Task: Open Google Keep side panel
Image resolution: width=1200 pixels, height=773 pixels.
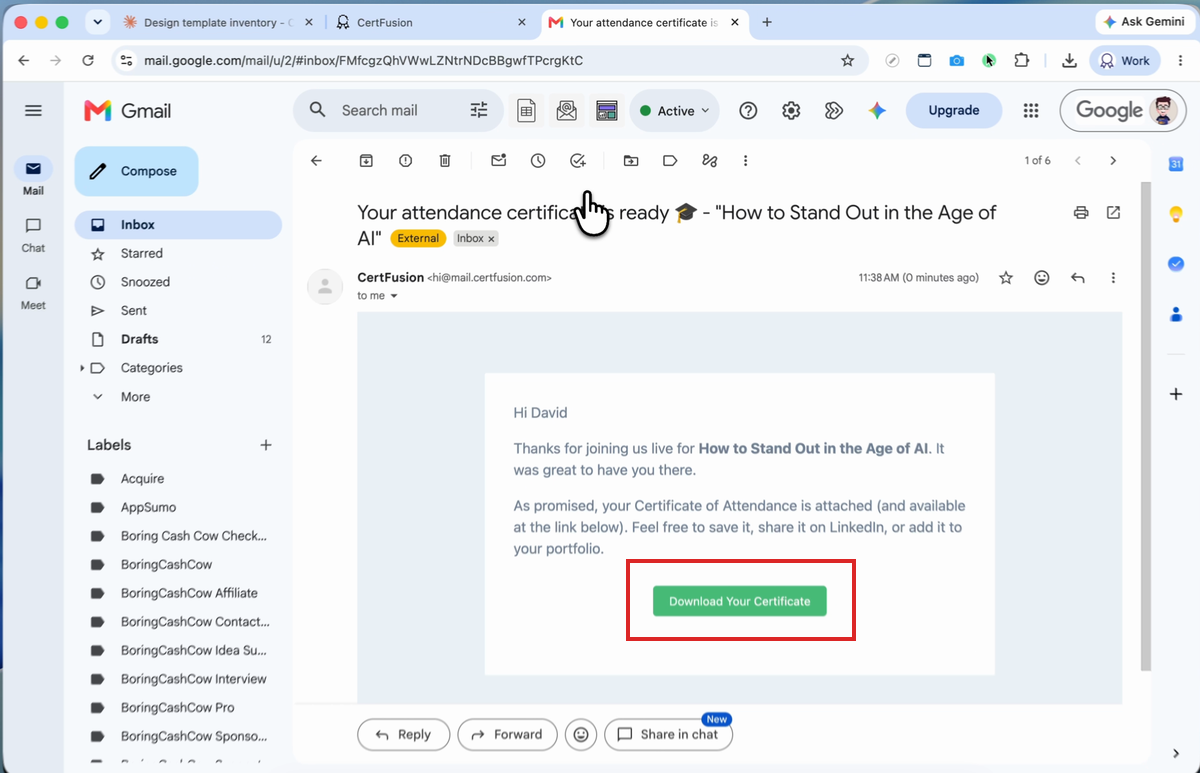Action: 1176,214
